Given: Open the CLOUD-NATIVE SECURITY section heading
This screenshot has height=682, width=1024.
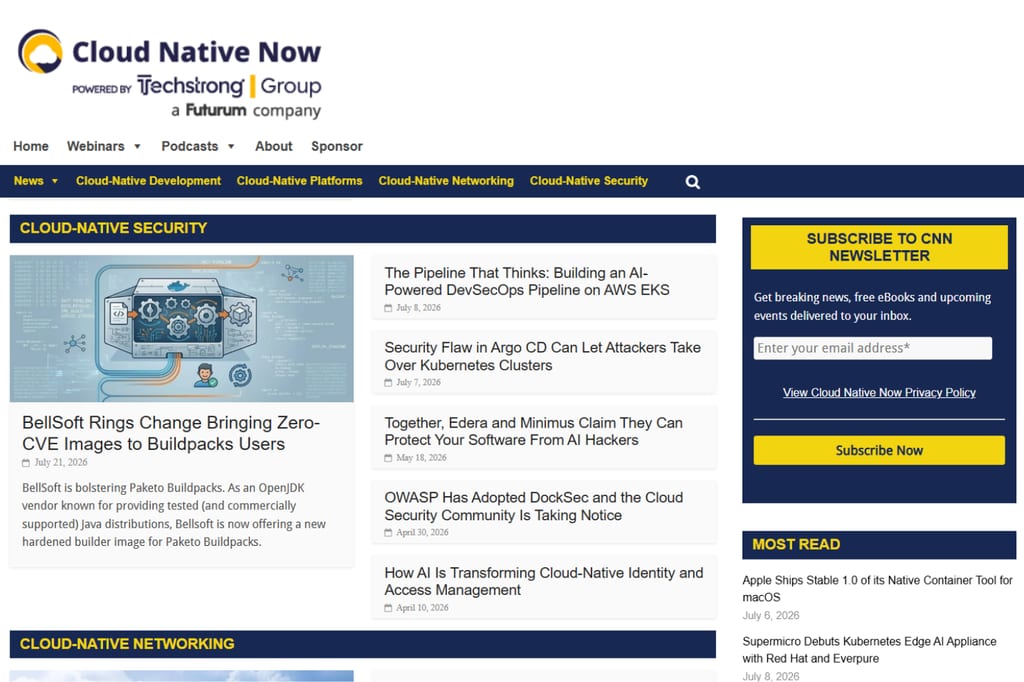Looking at the screenshot, I should pos(113,228).
